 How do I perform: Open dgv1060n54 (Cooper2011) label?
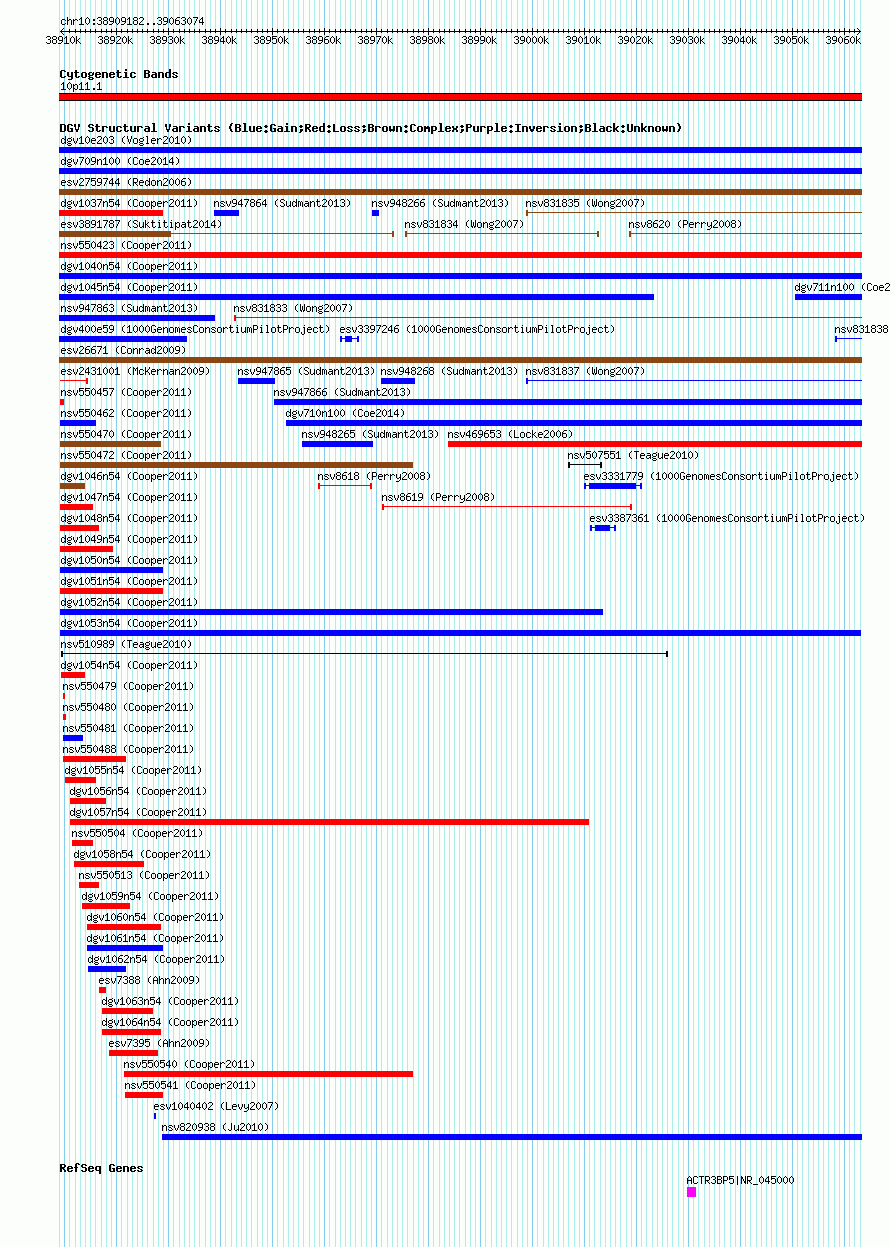pos(156,917)
